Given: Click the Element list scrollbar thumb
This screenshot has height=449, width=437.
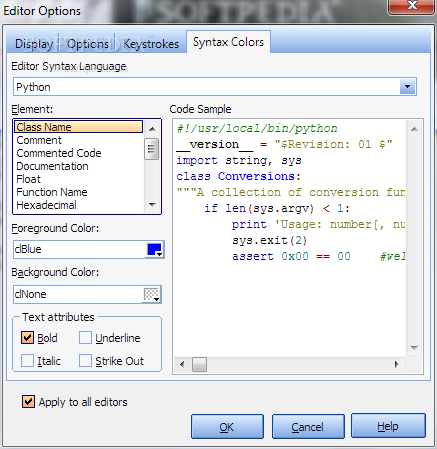Looking at the screenshot, I should point(152,149).
